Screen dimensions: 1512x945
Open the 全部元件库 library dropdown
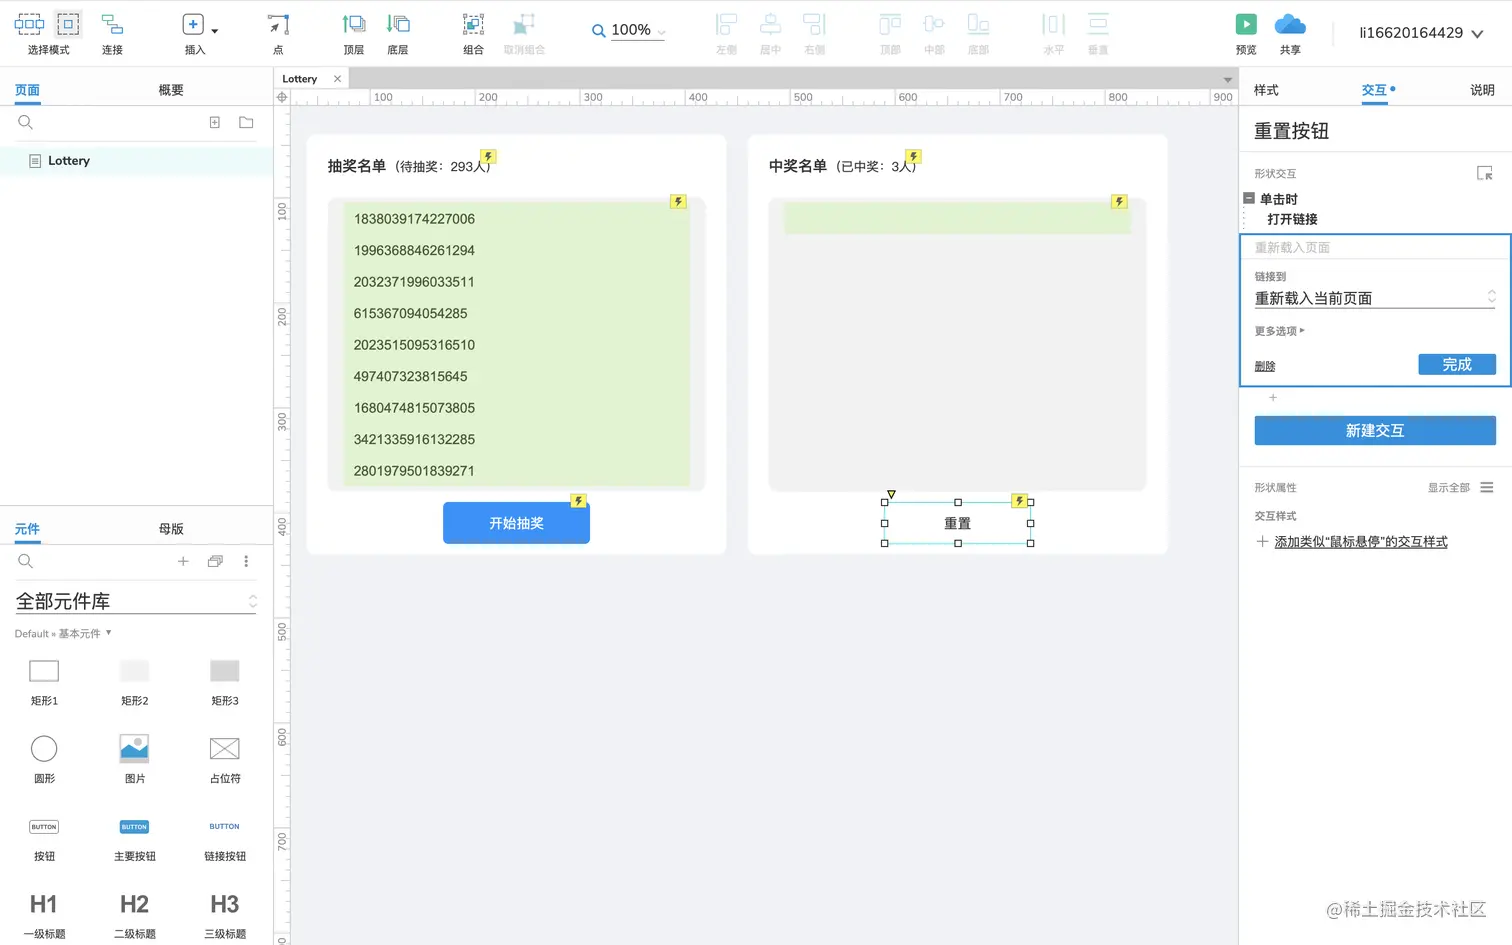coord(136,601)
